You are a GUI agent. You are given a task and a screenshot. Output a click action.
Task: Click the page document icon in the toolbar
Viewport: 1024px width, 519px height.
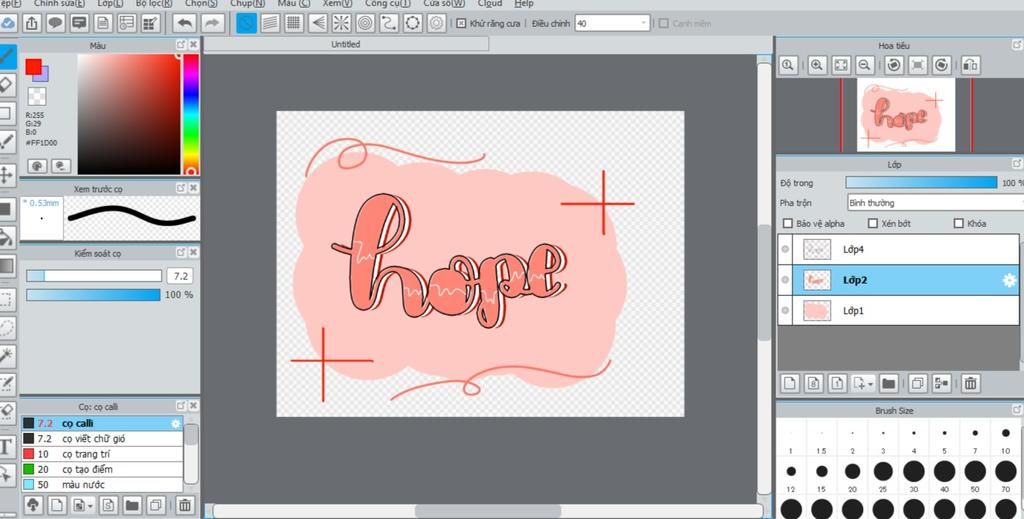(x=103, y=24)
